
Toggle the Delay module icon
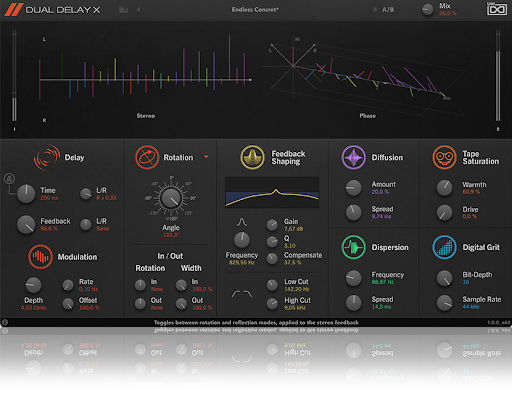point(47,157)
